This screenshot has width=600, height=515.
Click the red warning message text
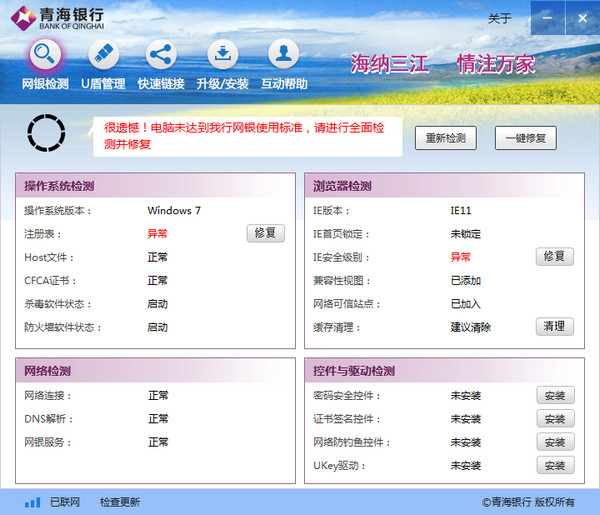[x=244, y=136]
